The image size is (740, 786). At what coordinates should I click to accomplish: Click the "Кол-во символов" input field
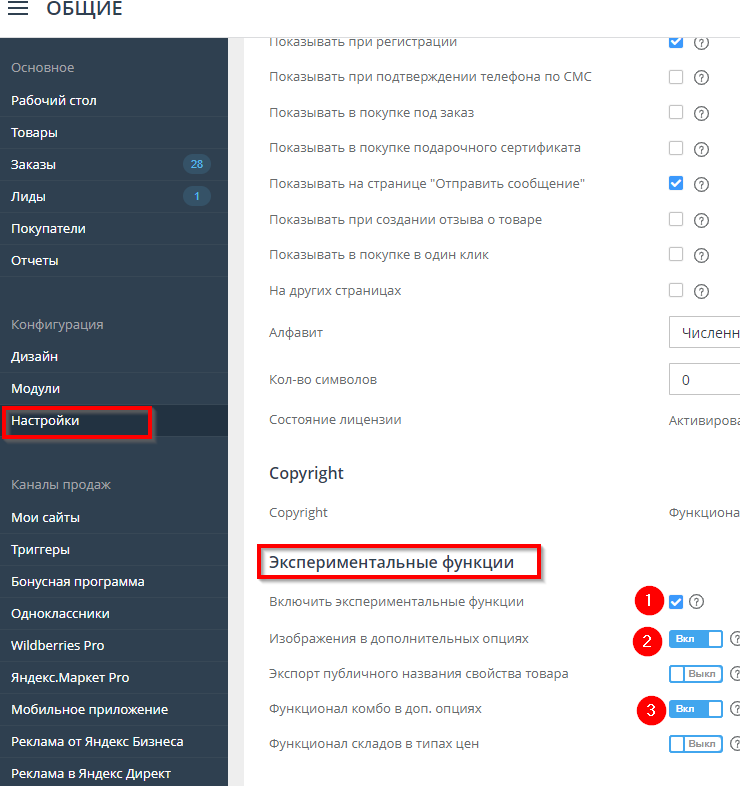(x=704, y=380)
